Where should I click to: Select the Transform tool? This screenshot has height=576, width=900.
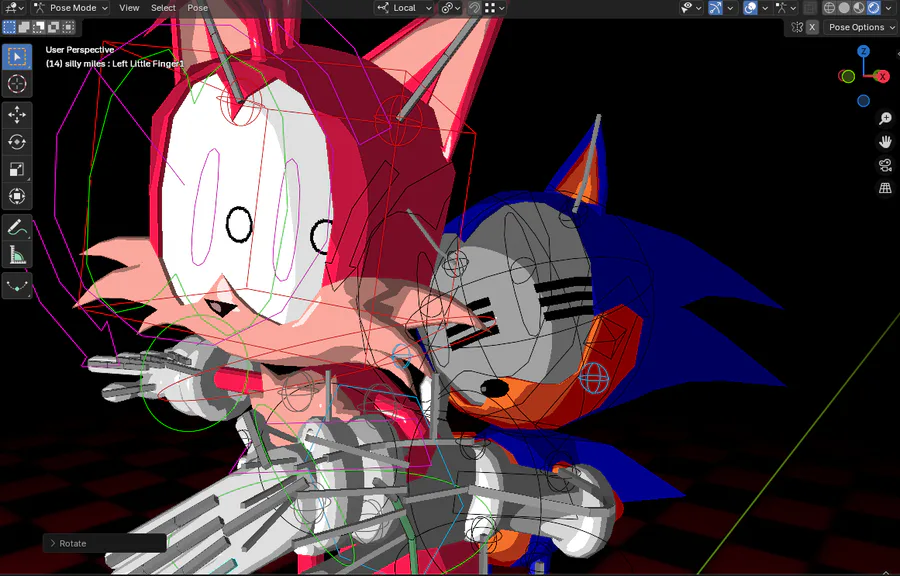point(17,196)
